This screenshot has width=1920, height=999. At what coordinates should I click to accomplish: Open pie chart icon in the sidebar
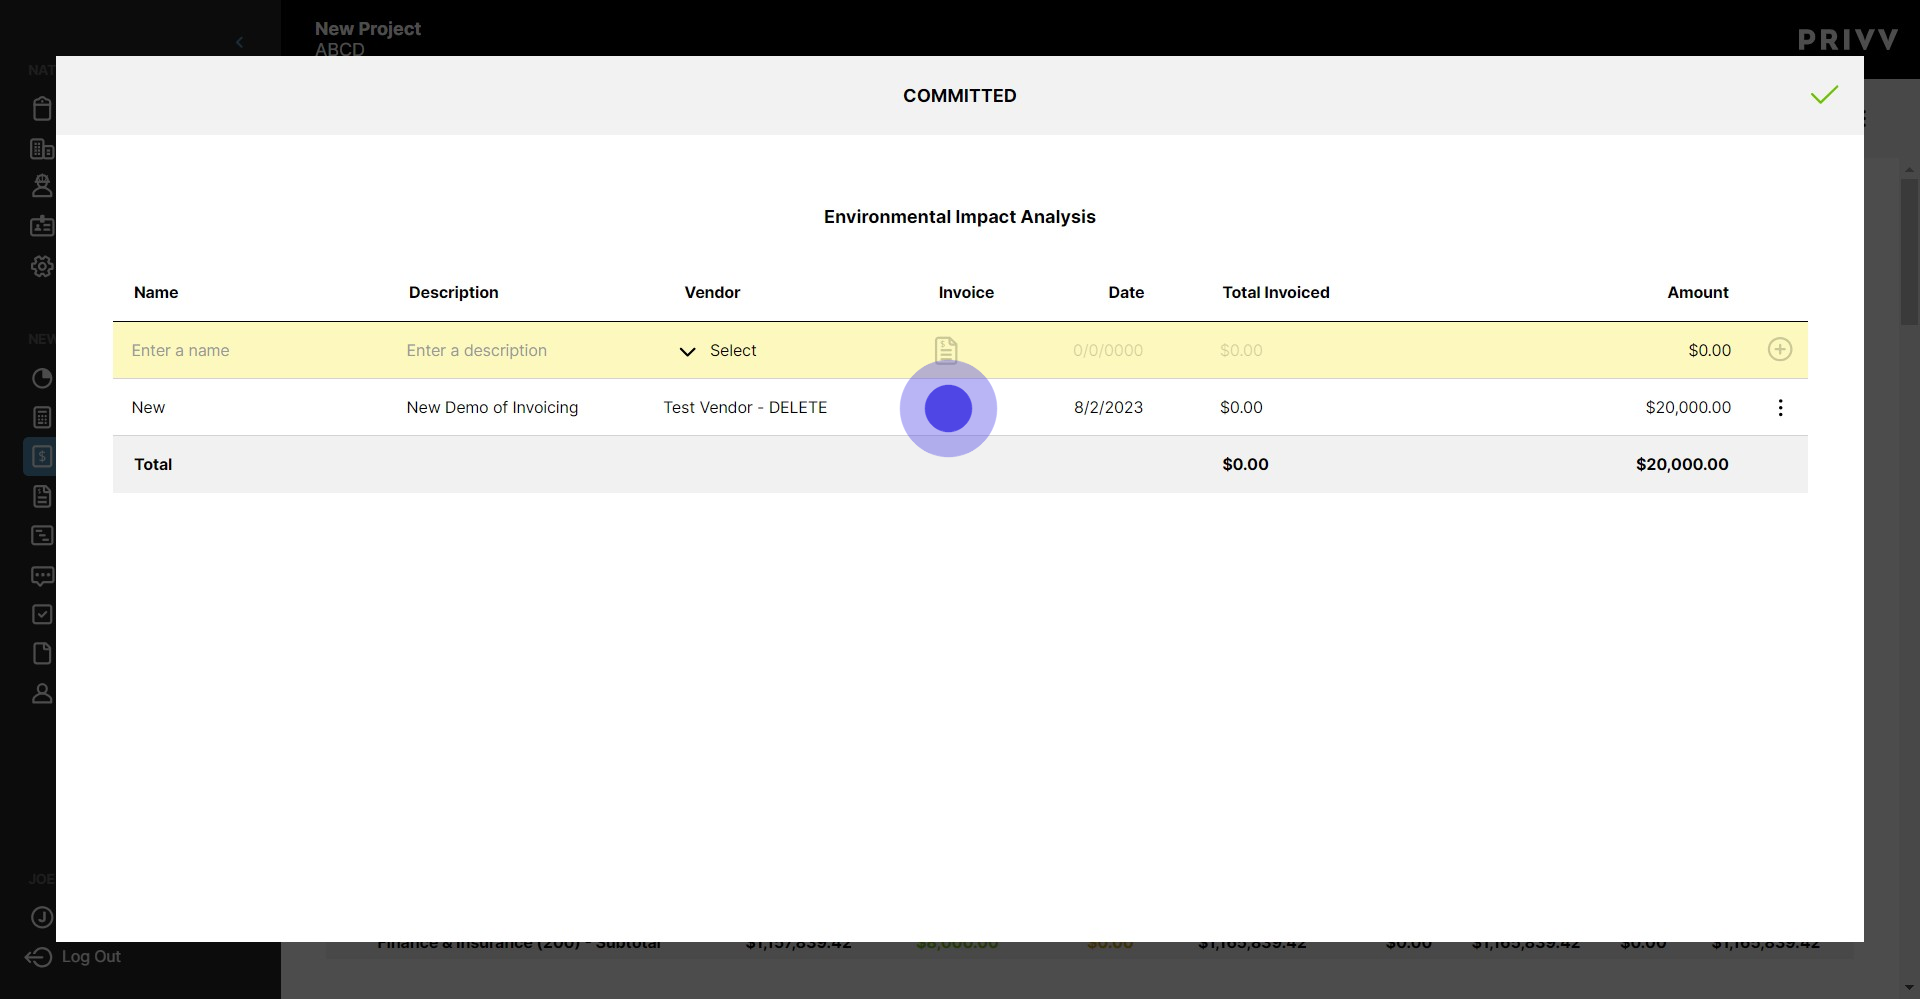coord(42,378)
